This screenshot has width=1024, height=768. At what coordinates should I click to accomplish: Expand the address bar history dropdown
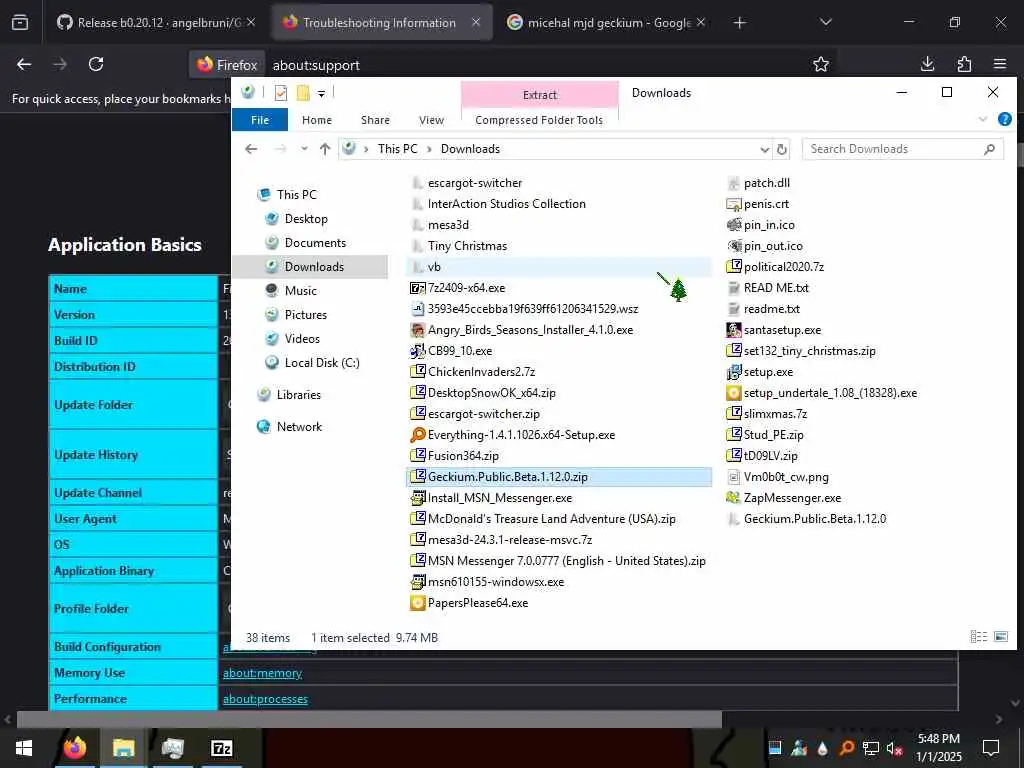[x=765, y=150]
